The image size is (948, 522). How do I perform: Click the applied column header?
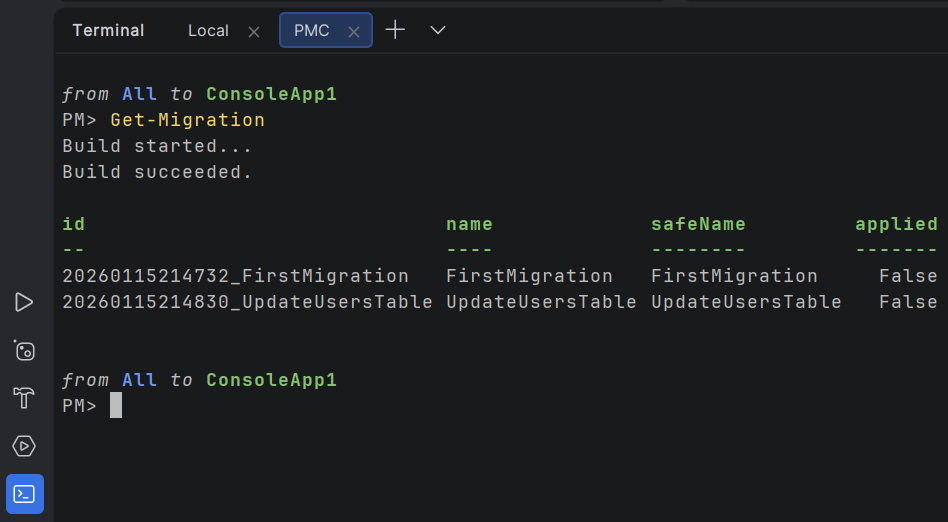(896, 224)
